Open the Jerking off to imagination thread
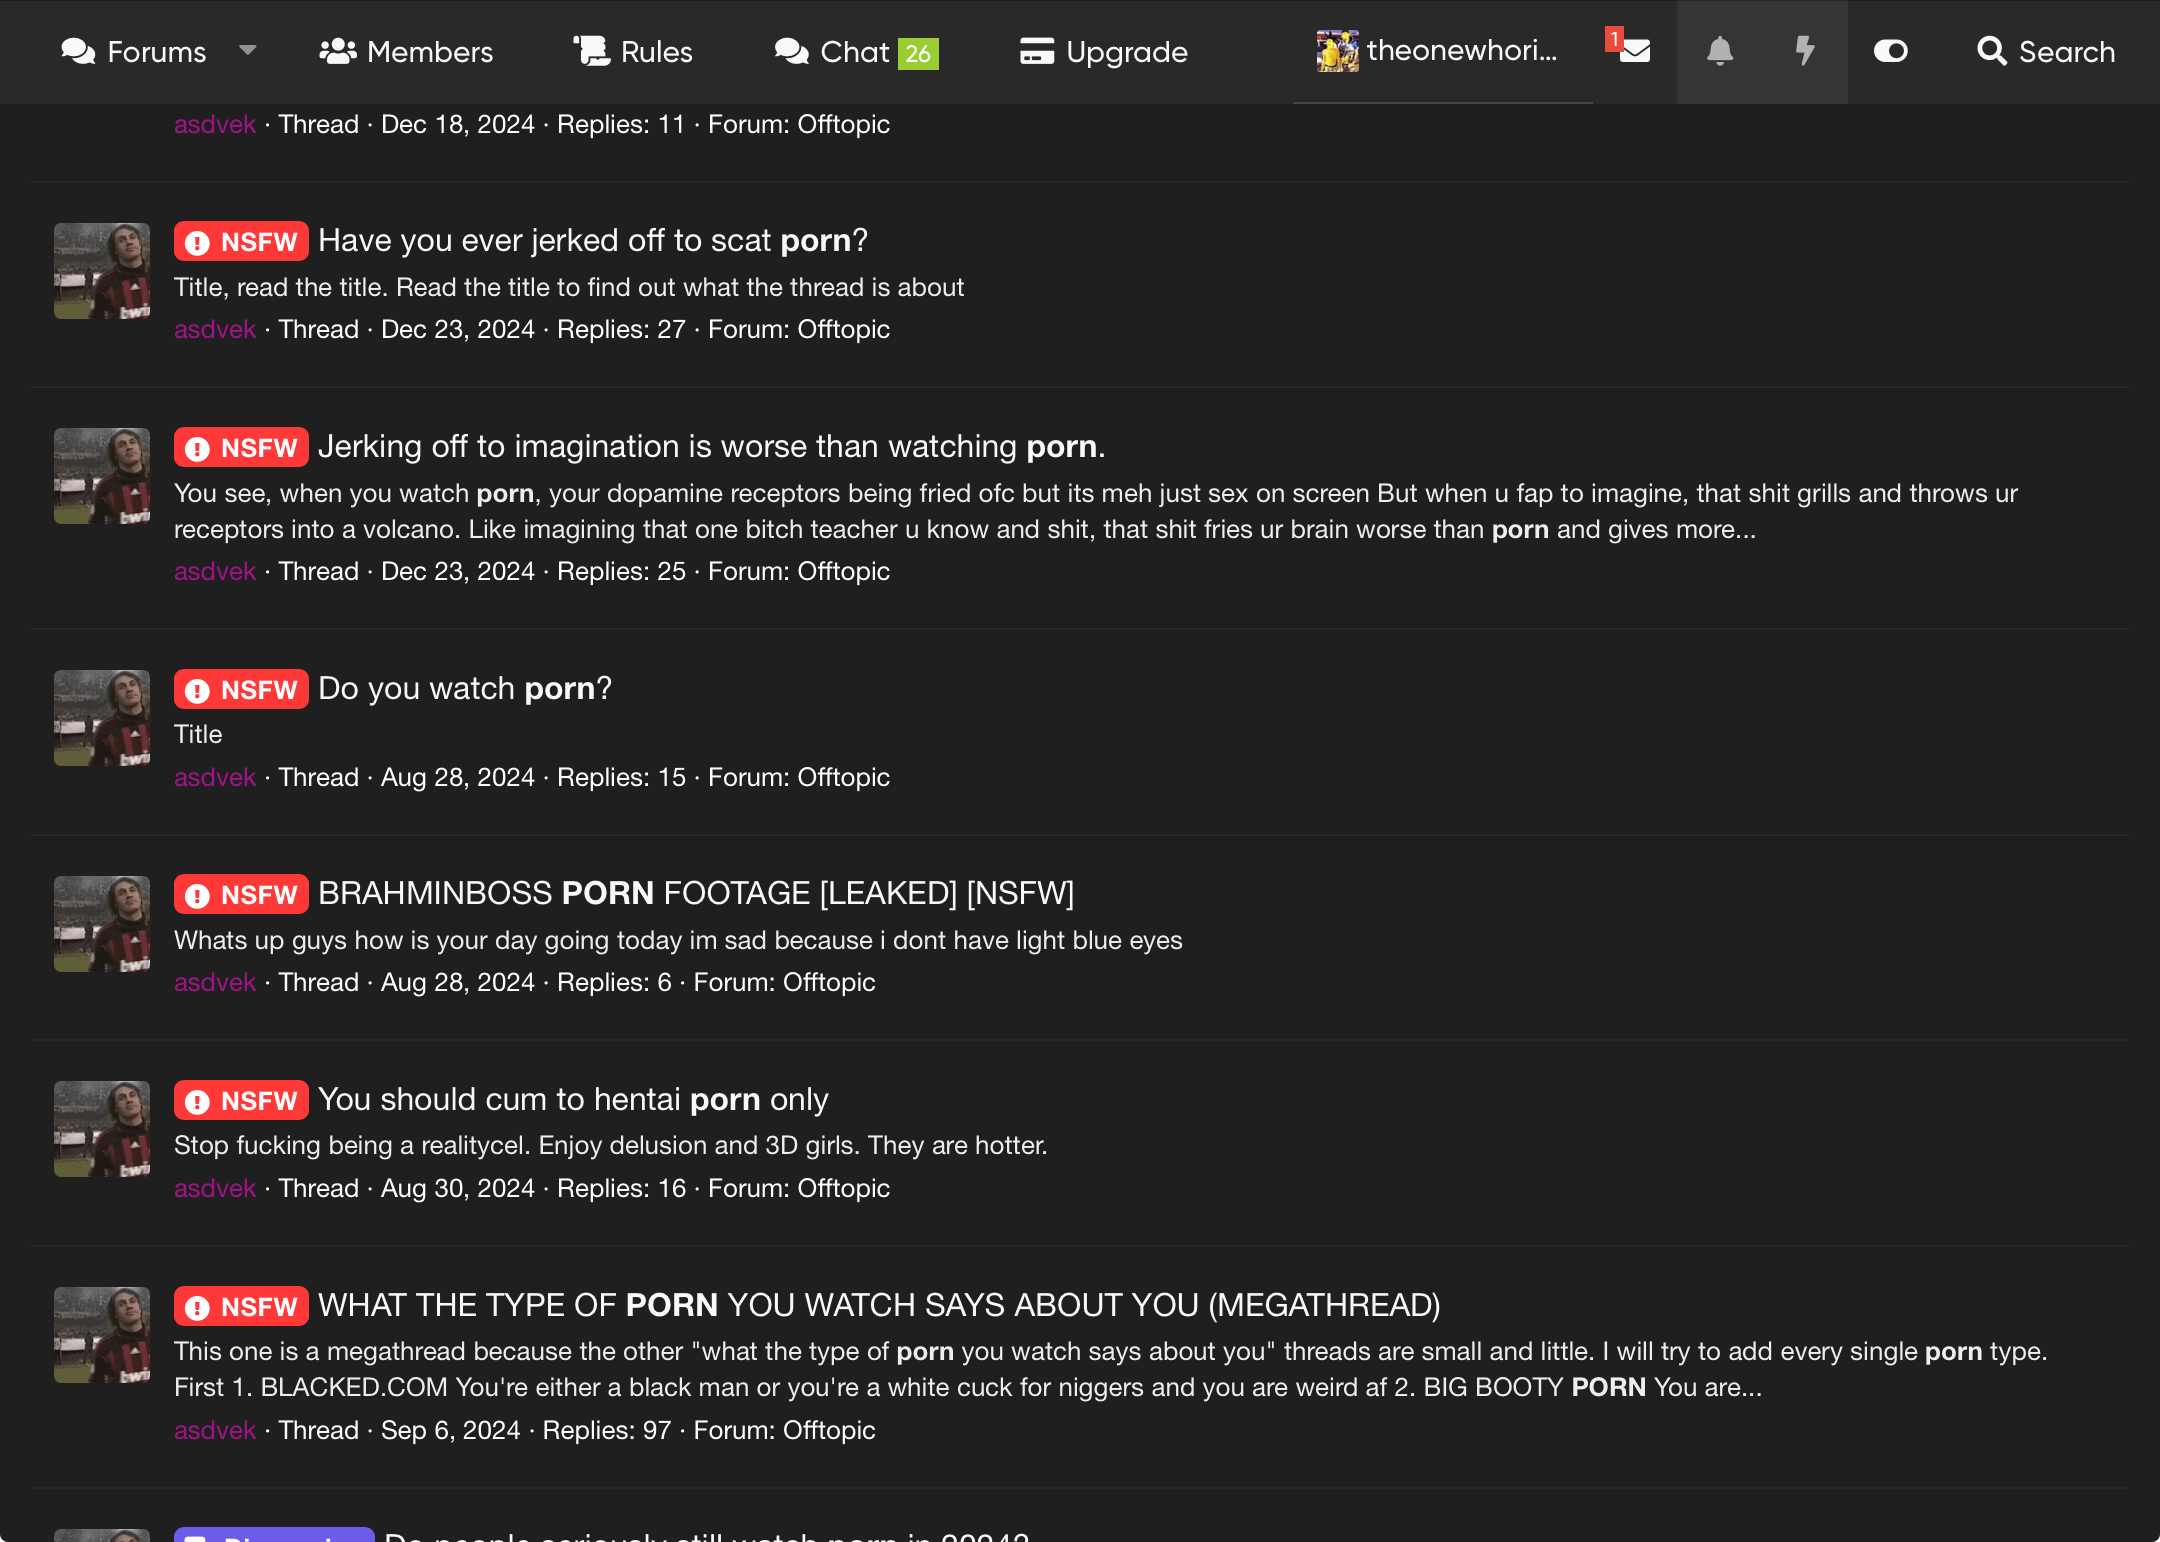Viewport: 2160px width, 1542px height. click(x=710, y=446)
